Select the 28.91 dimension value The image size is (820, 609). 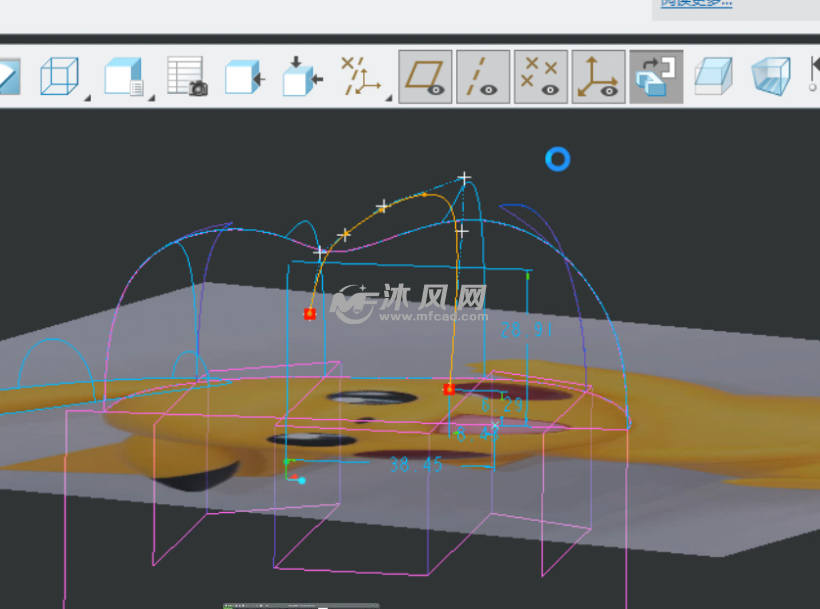tap(526, 330)
